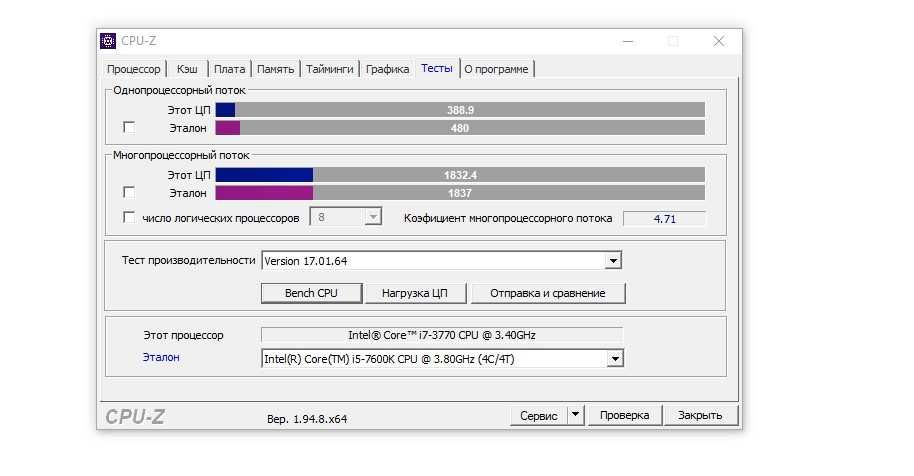Click the multi-thread Этот ЦП bar 1832.4
This screenshot has height=476, width=914.
(x=460, y=175)
